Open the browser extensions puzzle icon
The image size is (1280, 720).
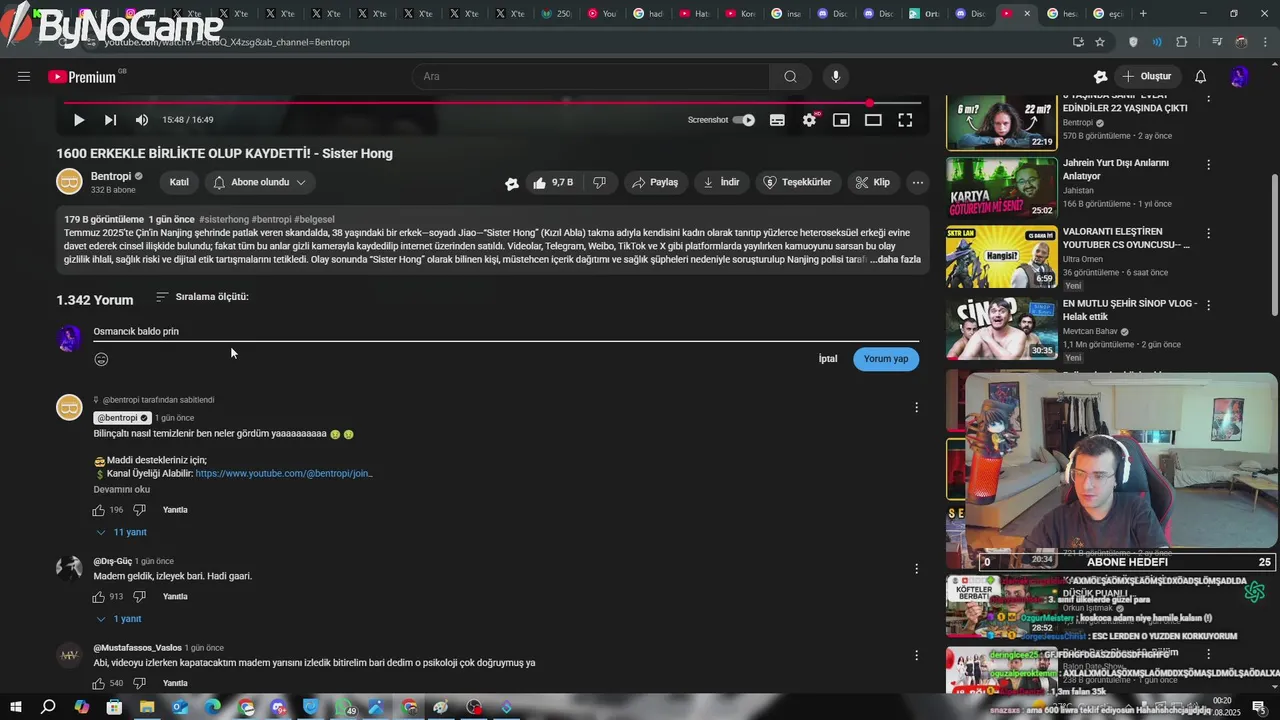pos(1182,42)
